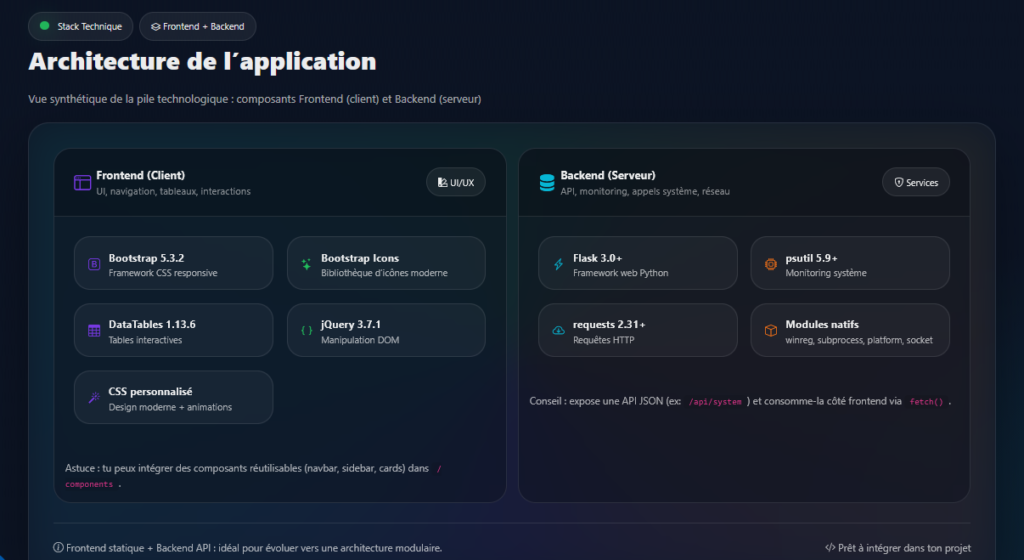Click the Bootstrap Icons sparkle icon
1024x560 pixels.
tap(306, 264)
